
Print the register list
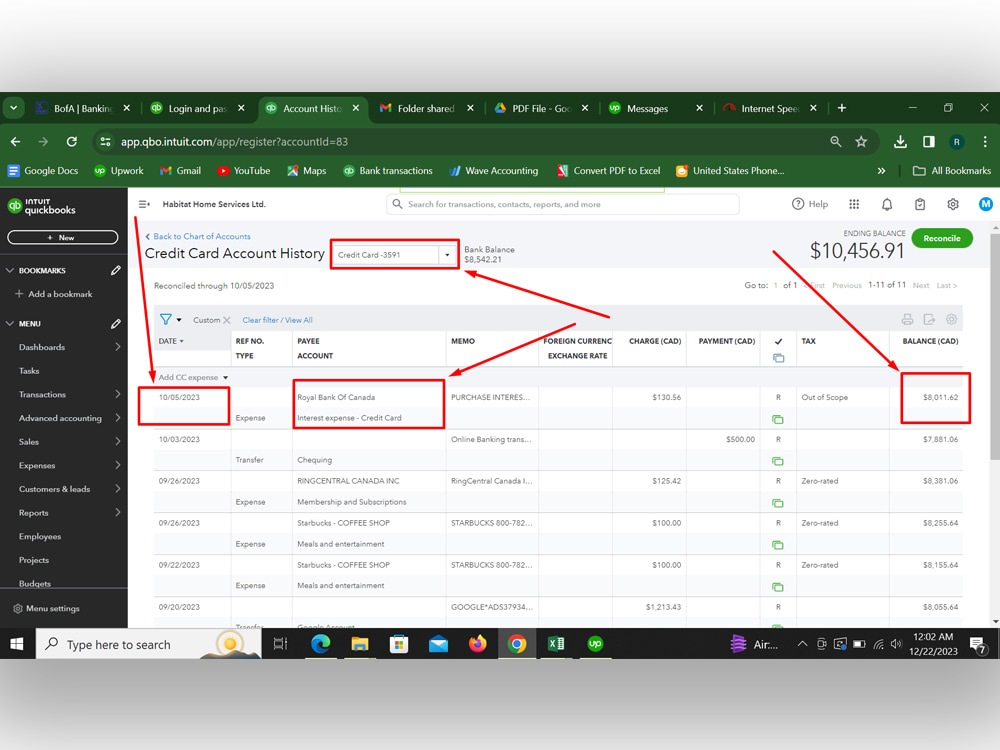[x=907, y=320]
